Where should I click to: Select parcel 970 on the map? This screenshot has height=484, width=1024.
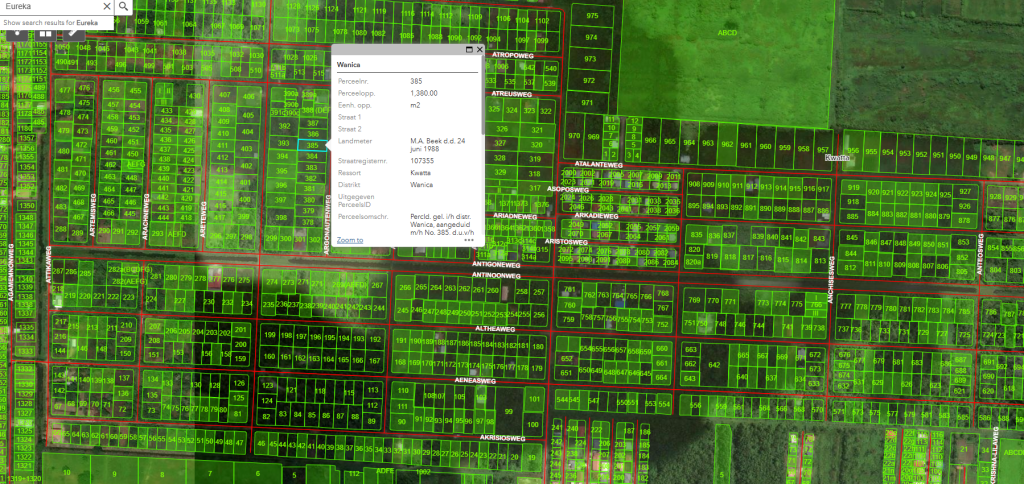[574, 136]
